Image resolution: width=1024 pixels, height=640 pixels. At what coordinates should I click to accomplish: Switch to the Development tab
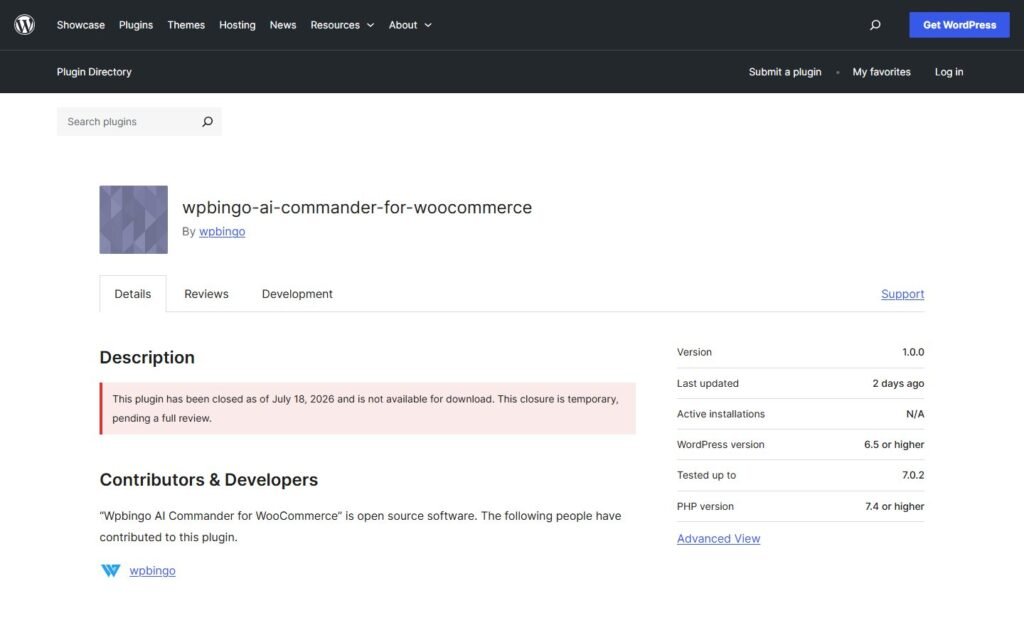(x=297, y=294)
